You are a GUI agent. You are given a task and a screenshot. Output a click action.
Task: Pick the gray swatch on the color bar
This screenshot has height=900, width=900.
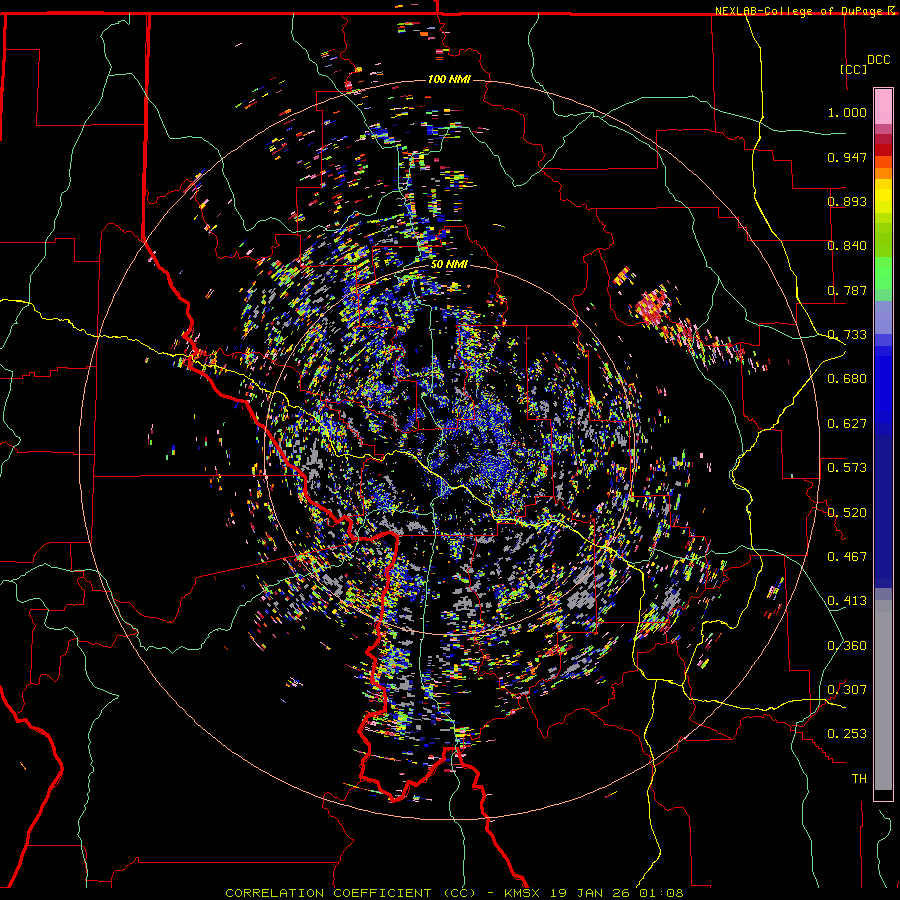(883, 695)
